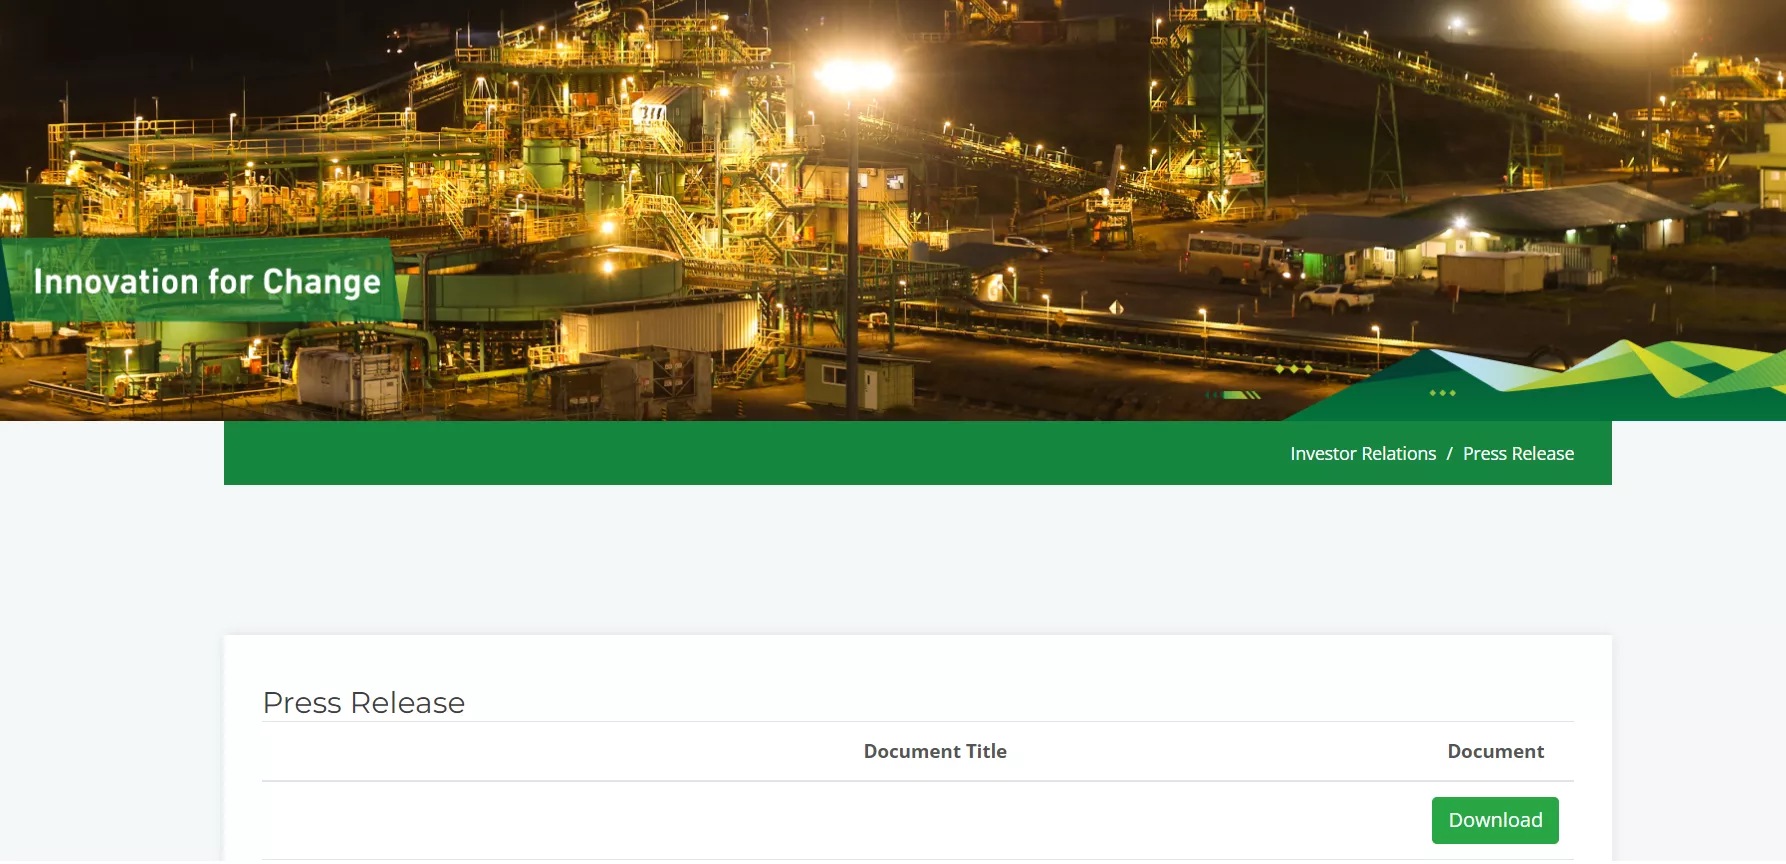The image size is (1786, 864).
Task: Click the green Download button
Action: 1495,820
